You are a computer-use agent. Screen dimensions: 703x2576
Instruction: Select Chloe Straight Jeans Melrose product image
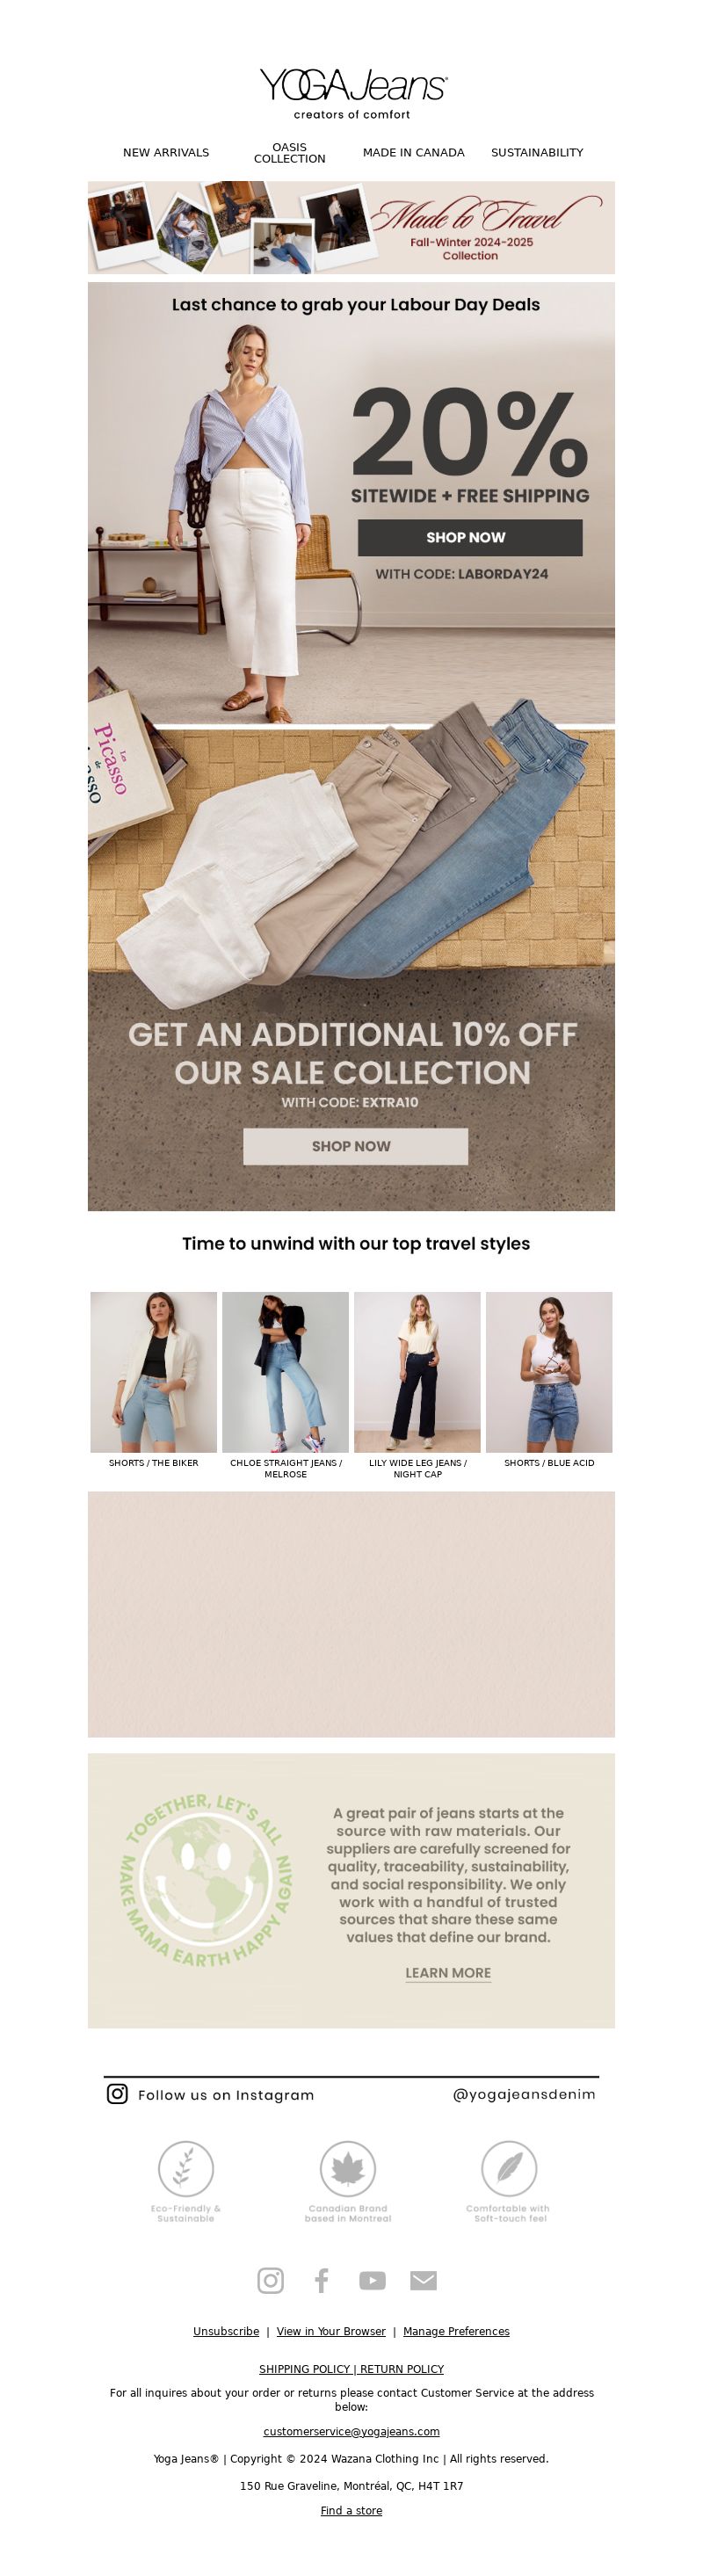285,1371
